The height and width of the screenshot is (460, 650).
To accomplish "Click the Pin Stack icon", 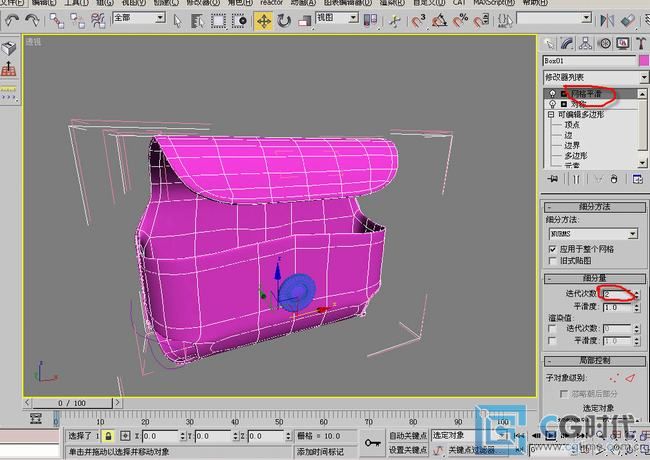I will click(x=553, y=179).
